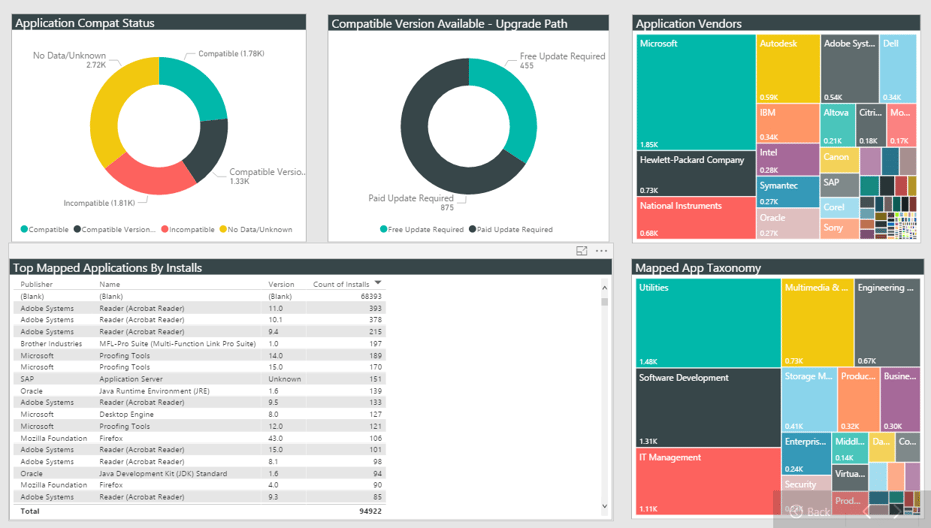Image resolution: width=931 pixels, height=528 pixels.
Task: Select the Virtua... taxonomy tile
Action: 850,478
